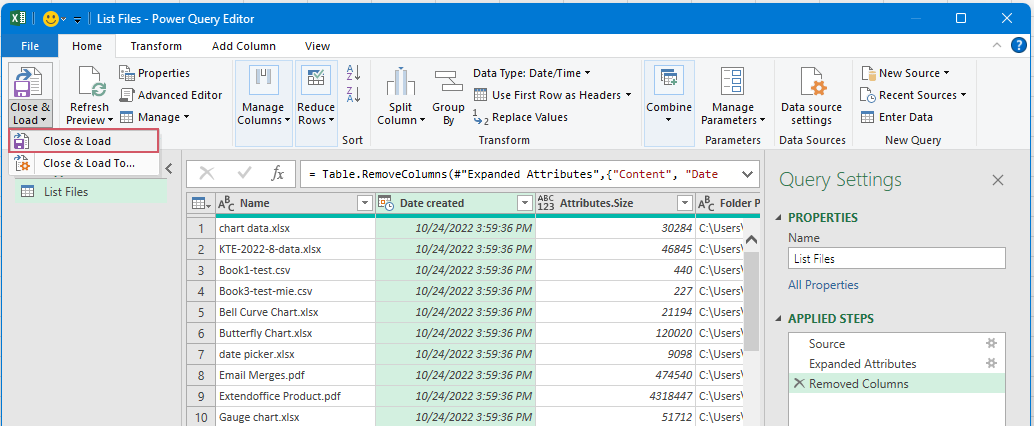Sort descending Z to A
This screenshot has height=426, width=1034.
click(353, 94)
